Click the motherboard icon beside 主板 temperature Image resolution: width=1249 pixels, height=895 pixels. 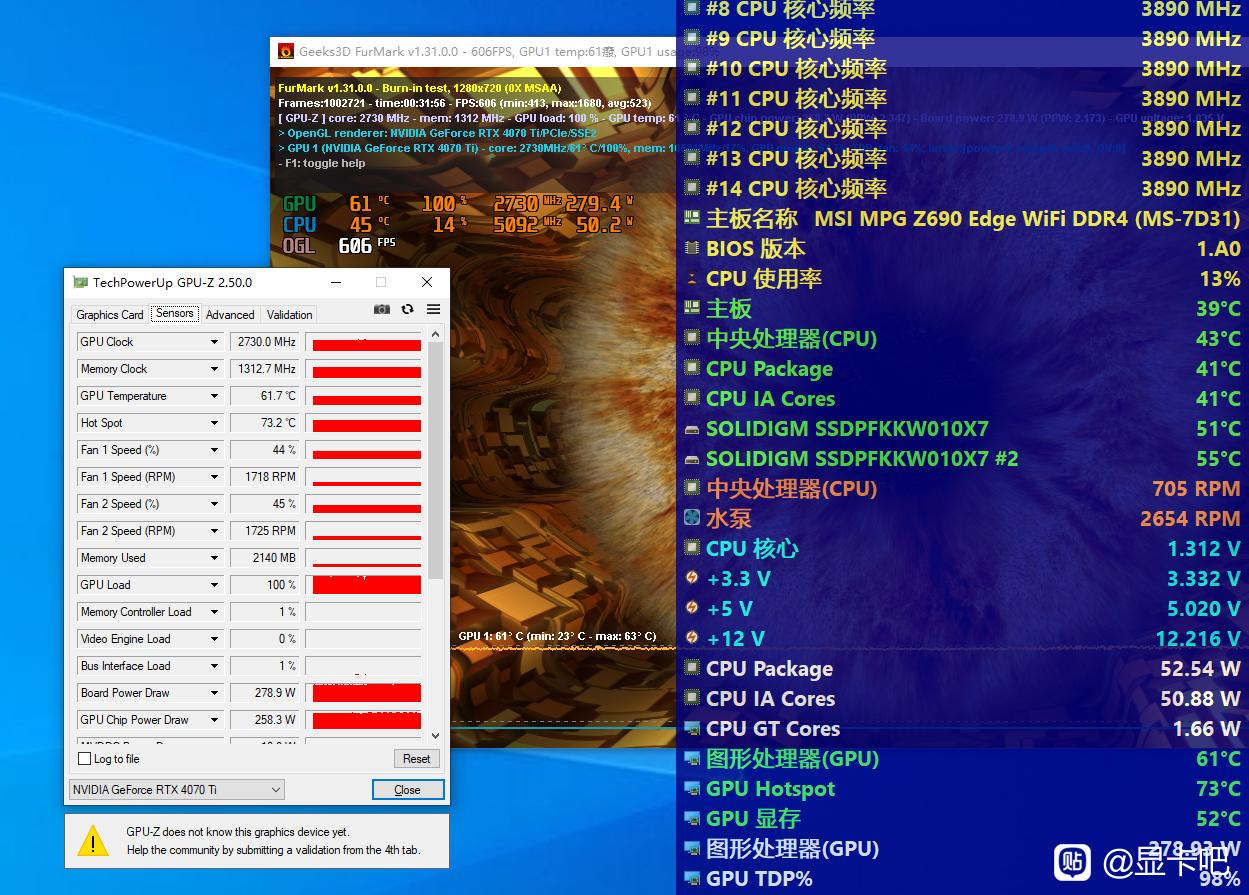692,308
